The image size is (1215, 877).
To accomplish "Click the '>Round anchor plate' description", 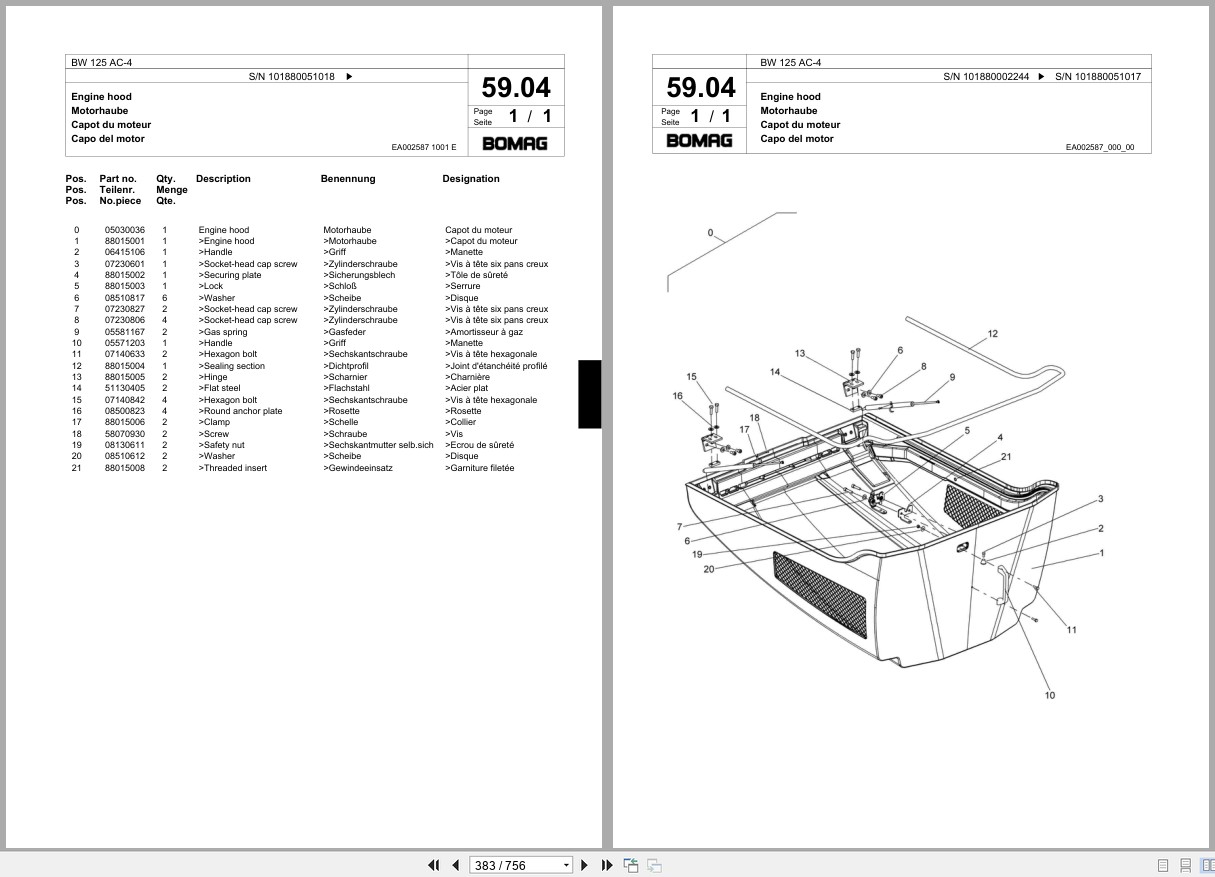I will [x=240, y=411].
